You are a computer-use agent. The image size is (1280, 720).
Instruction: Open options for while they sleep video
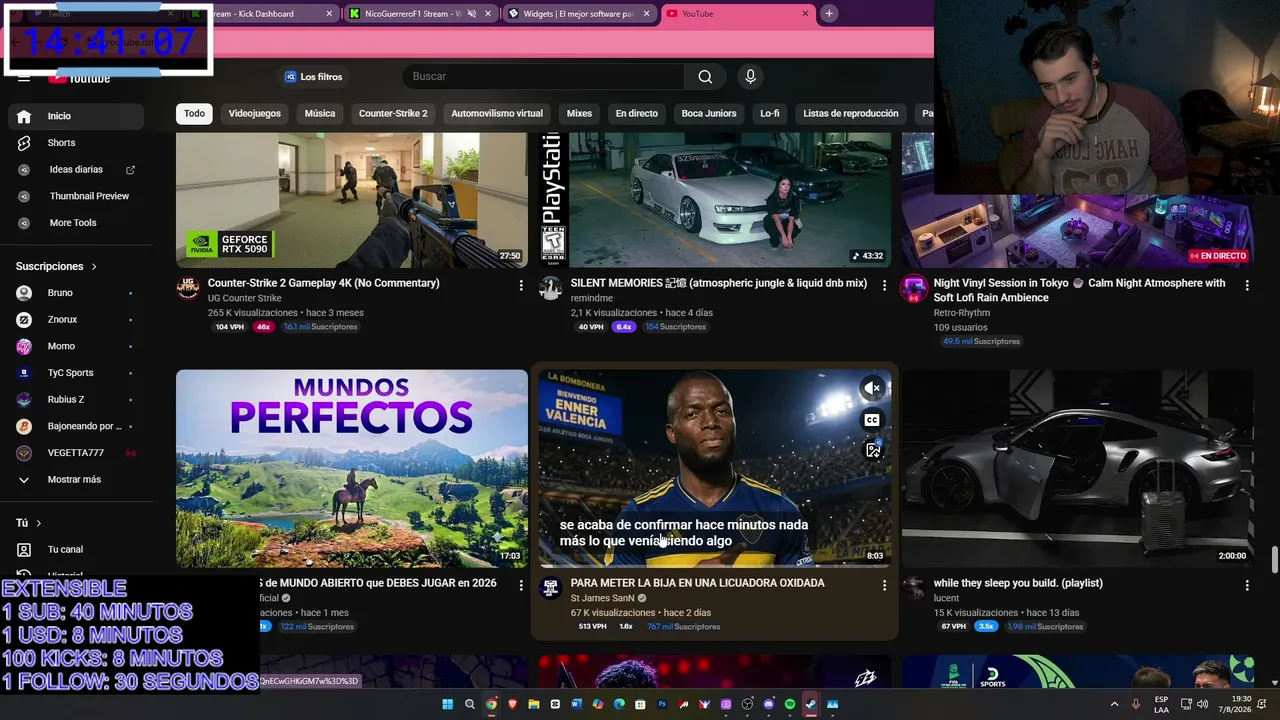click(1246, 585)
